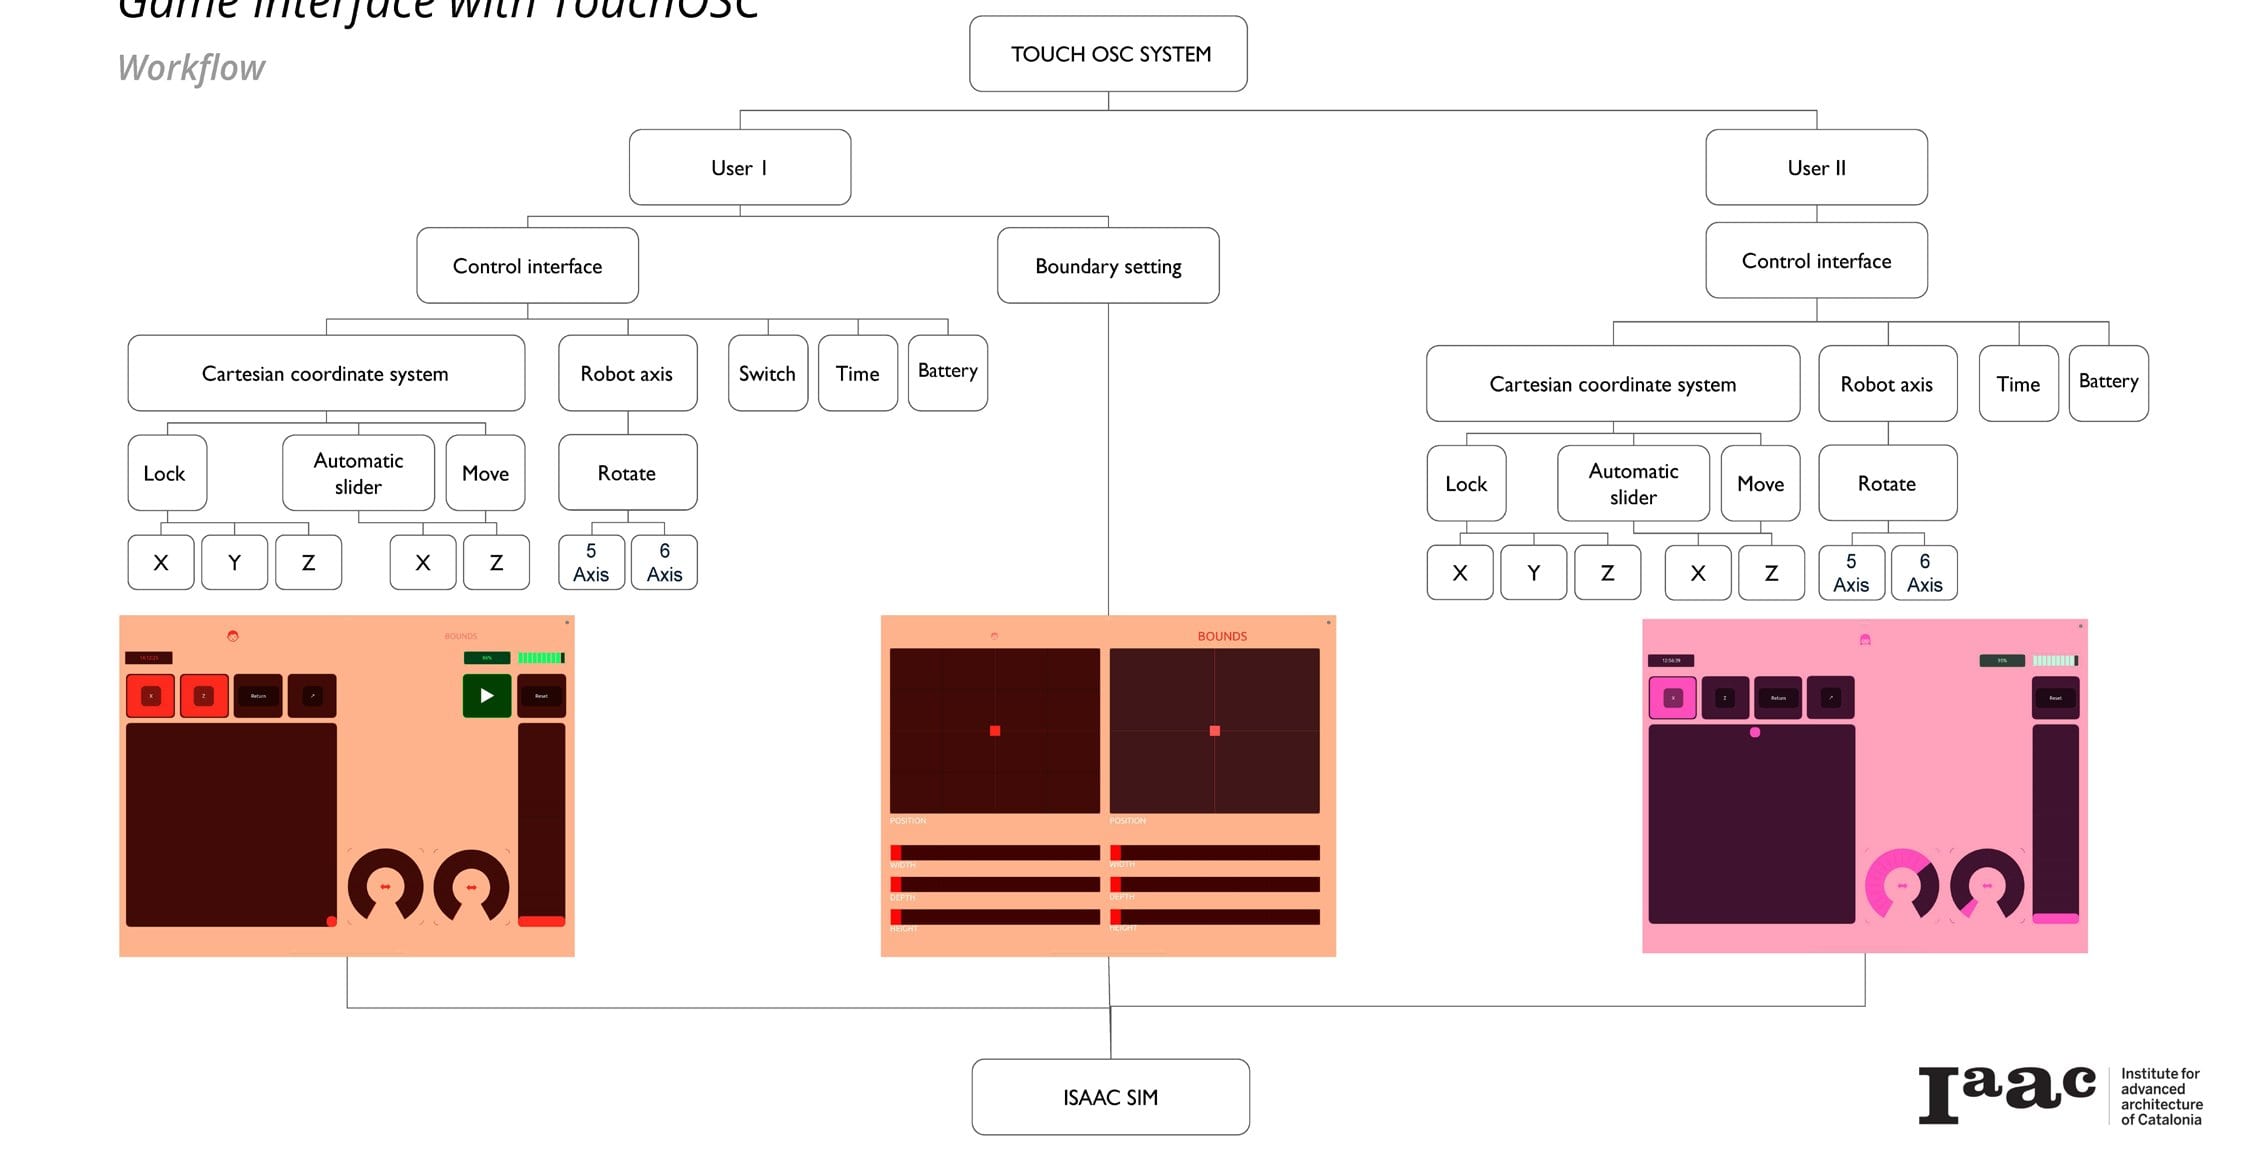The image size is (2249, 1154).
Task: Select the User II box
Action: pyautogui.click(x=1816, y=167)
